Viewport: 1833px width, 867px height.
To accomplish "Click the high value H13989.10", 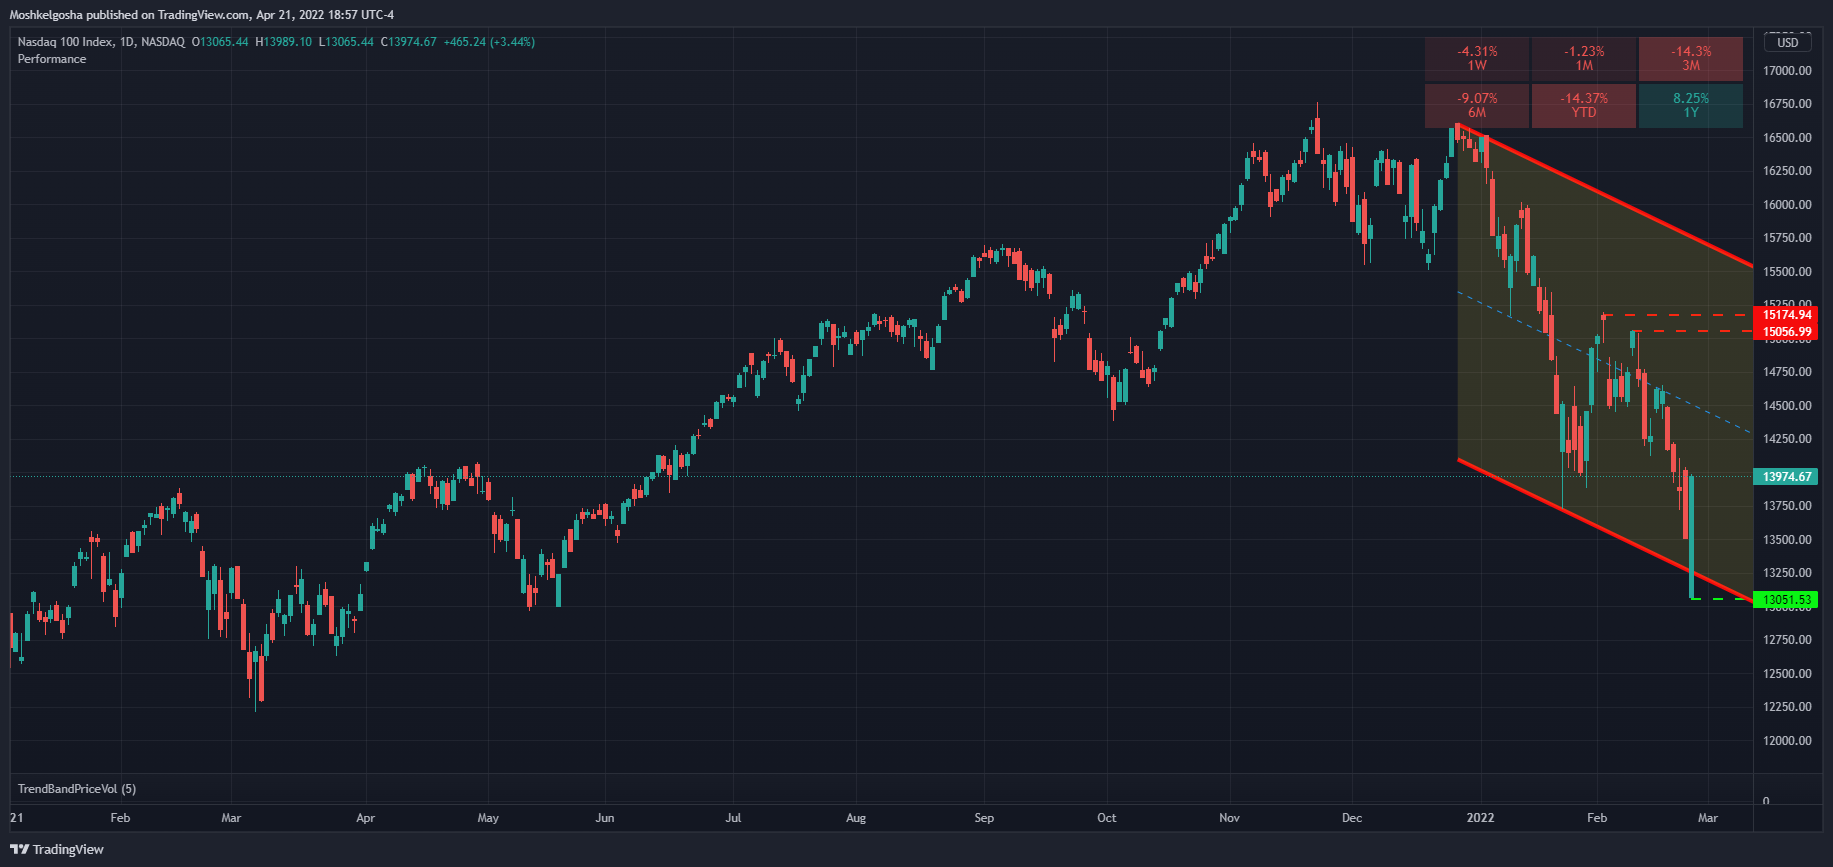I will [284, 42].
